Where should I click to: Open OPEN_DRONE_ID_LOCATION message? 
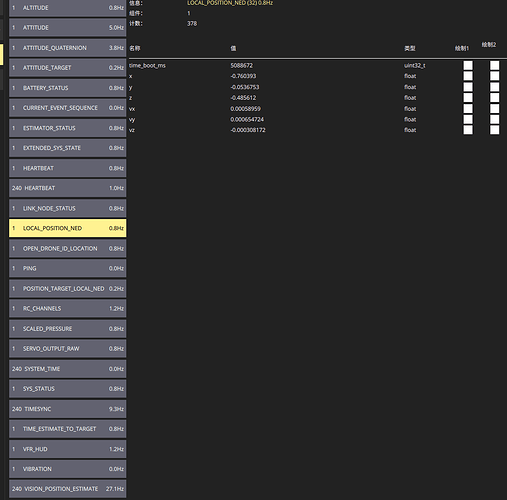point(67,248)
